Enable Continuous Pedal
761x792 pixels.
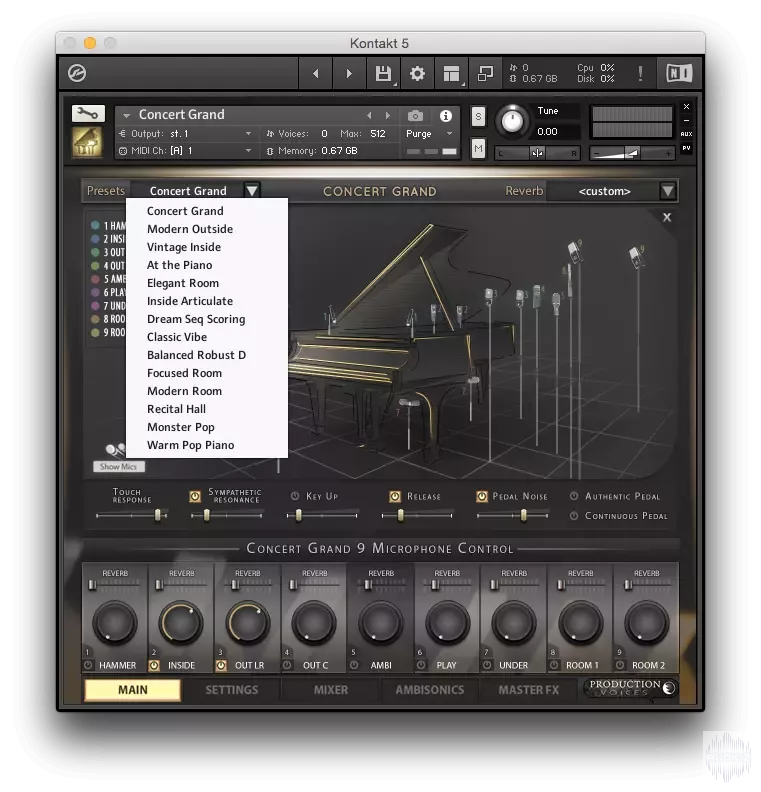click(574, 516)
